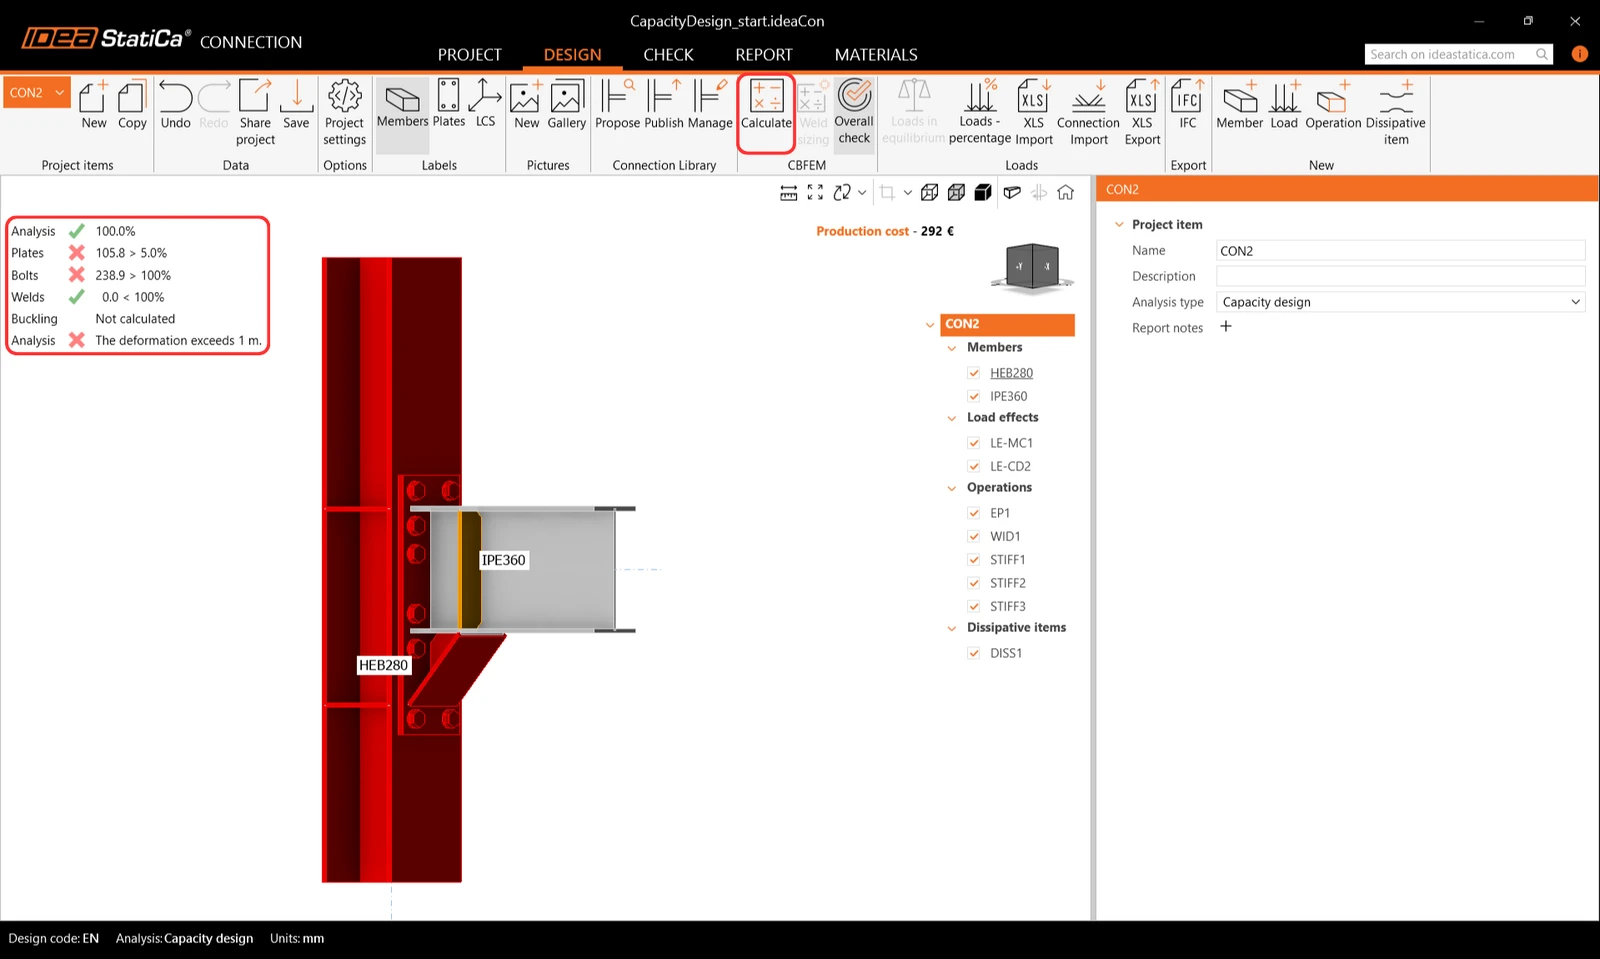Toggle LCS labels display

pos(485,105)
